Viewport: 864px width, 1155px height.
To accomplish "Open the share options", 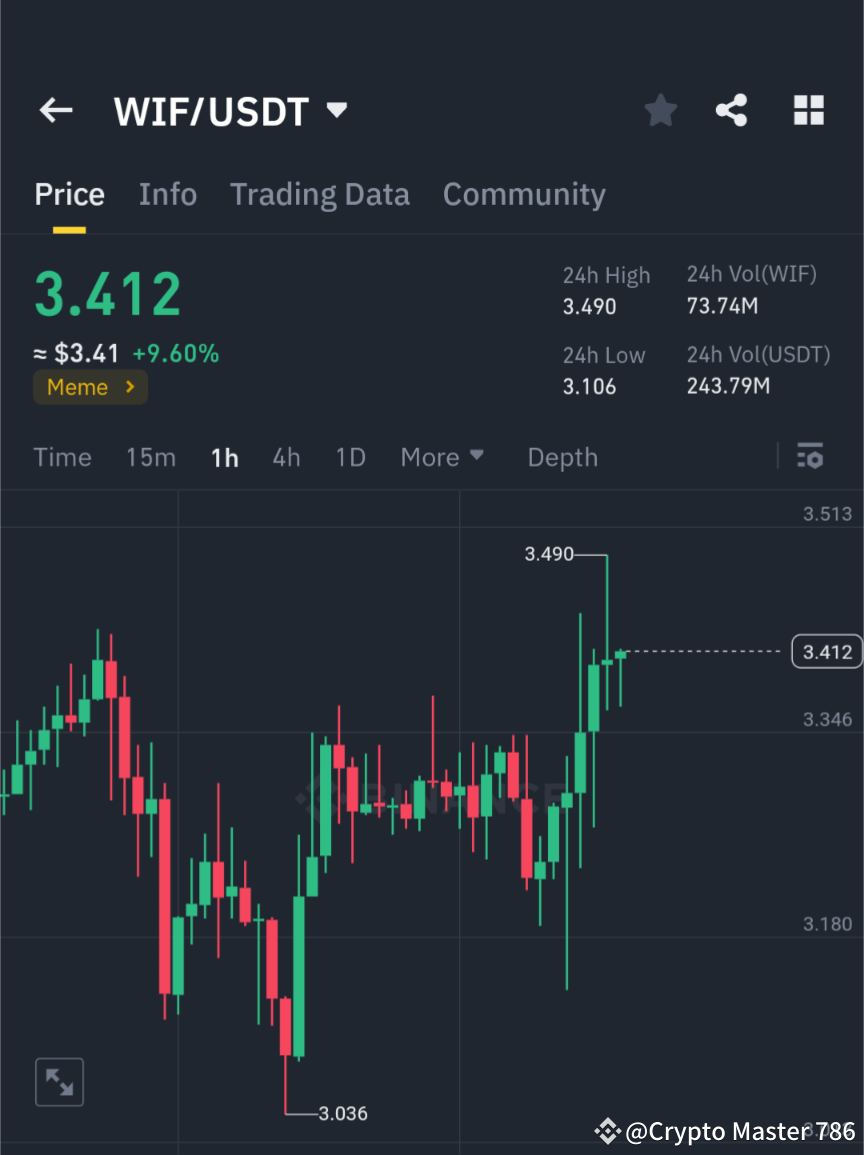I will pyautogui.click(x=732, y=110).
